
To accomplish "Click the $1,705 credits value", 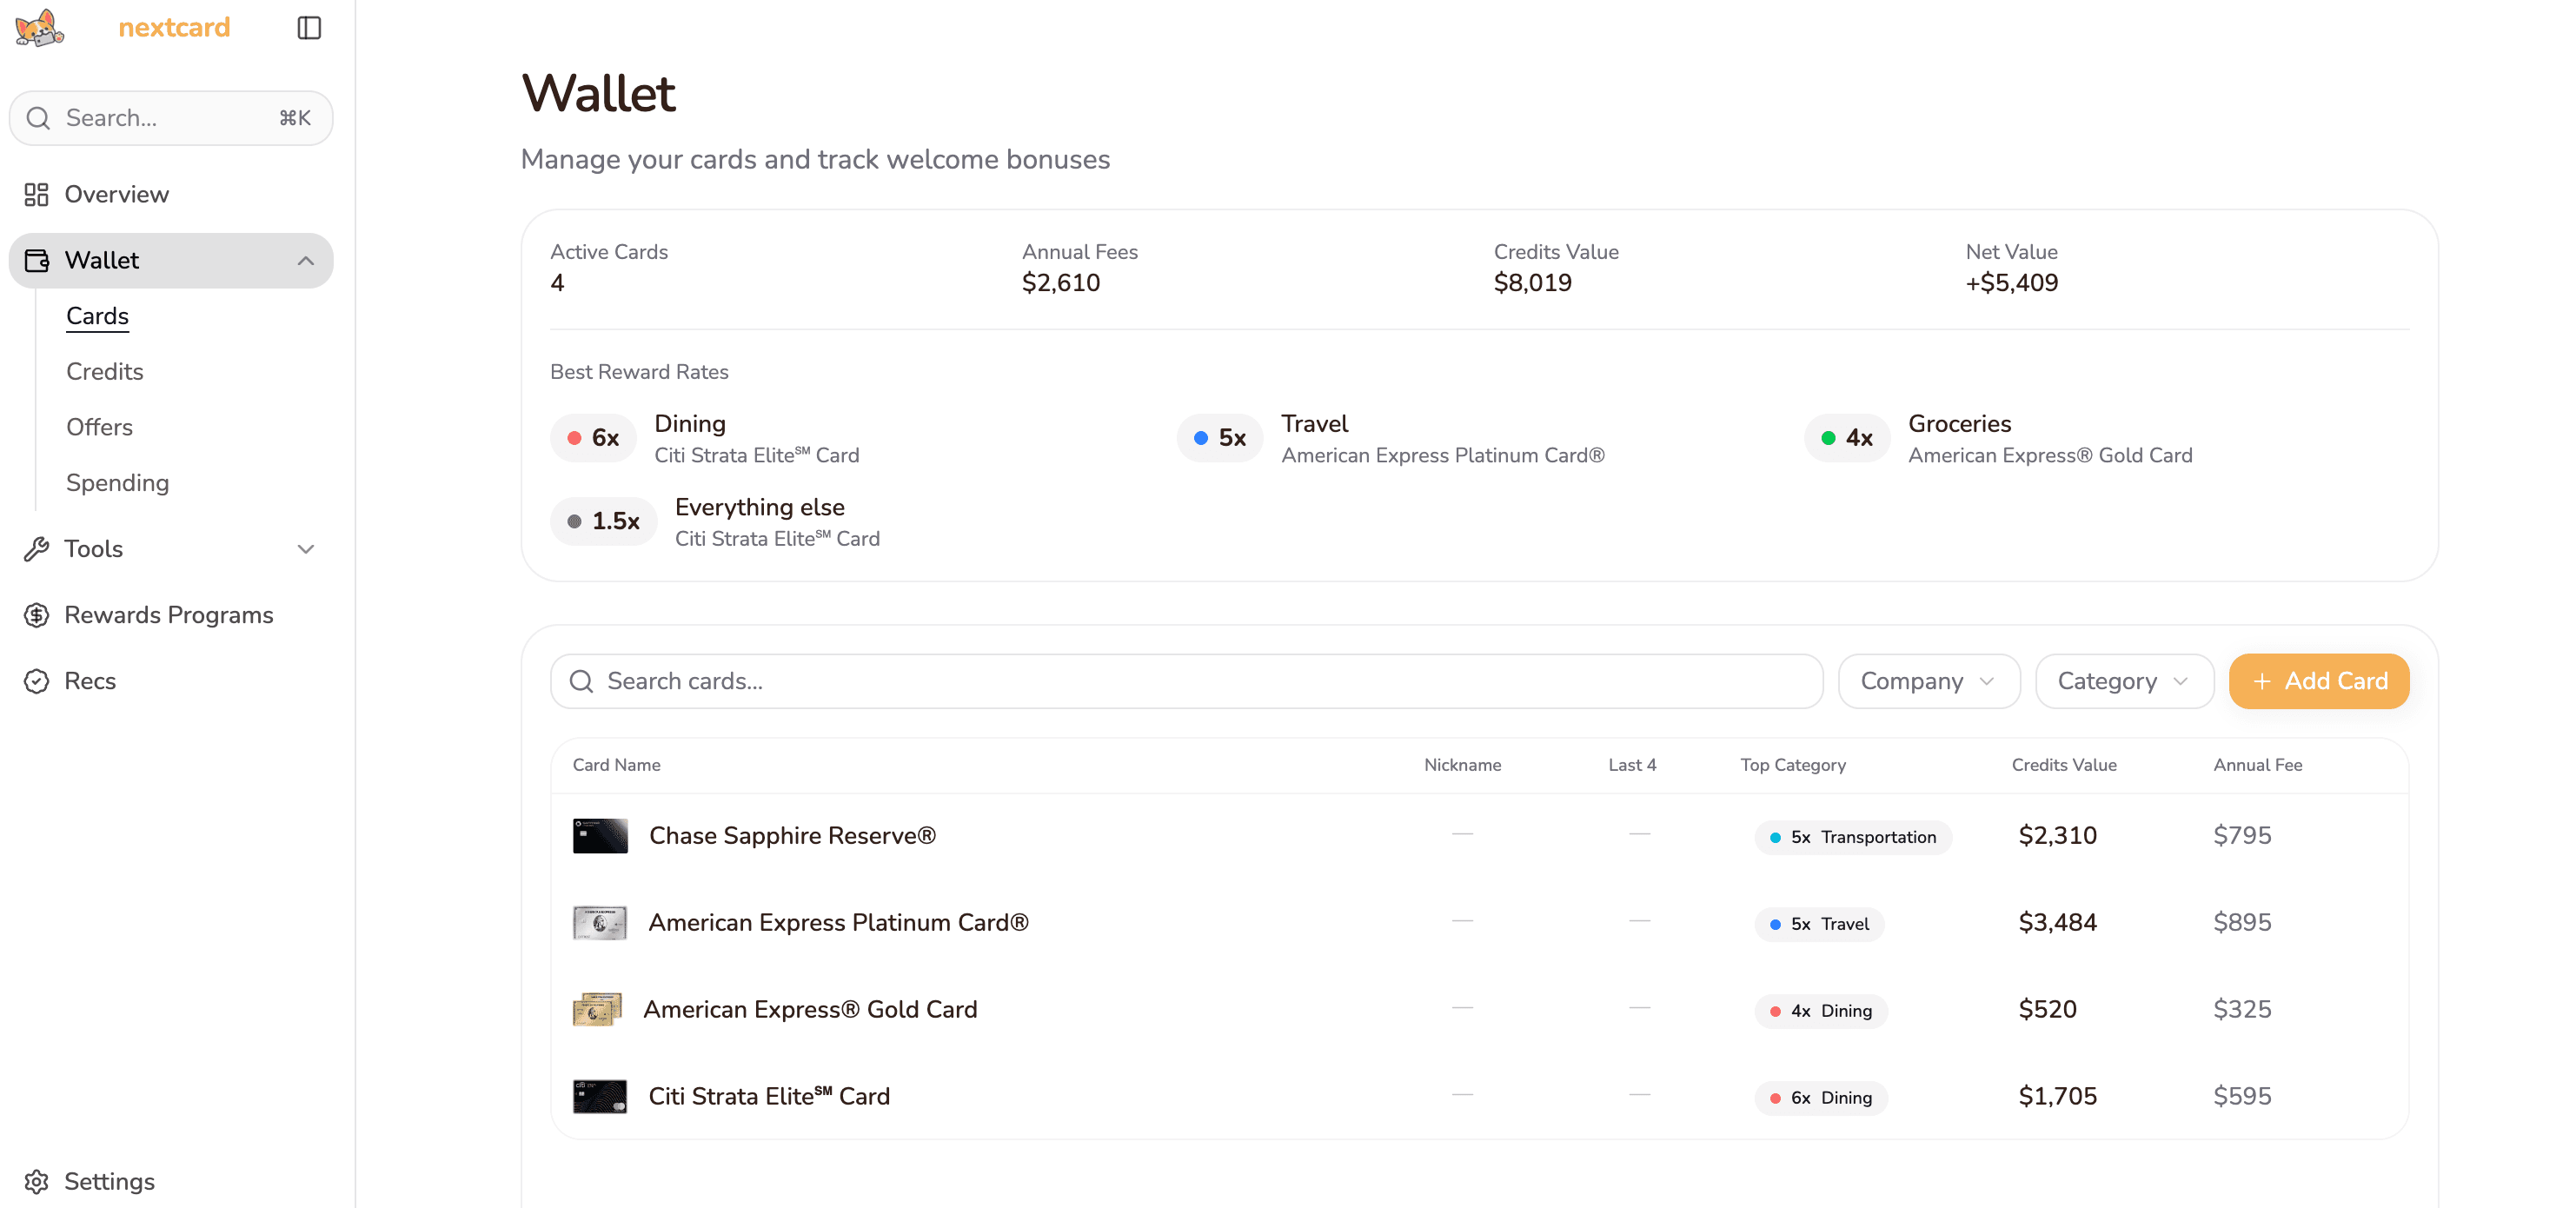I will point(2057,1097).
